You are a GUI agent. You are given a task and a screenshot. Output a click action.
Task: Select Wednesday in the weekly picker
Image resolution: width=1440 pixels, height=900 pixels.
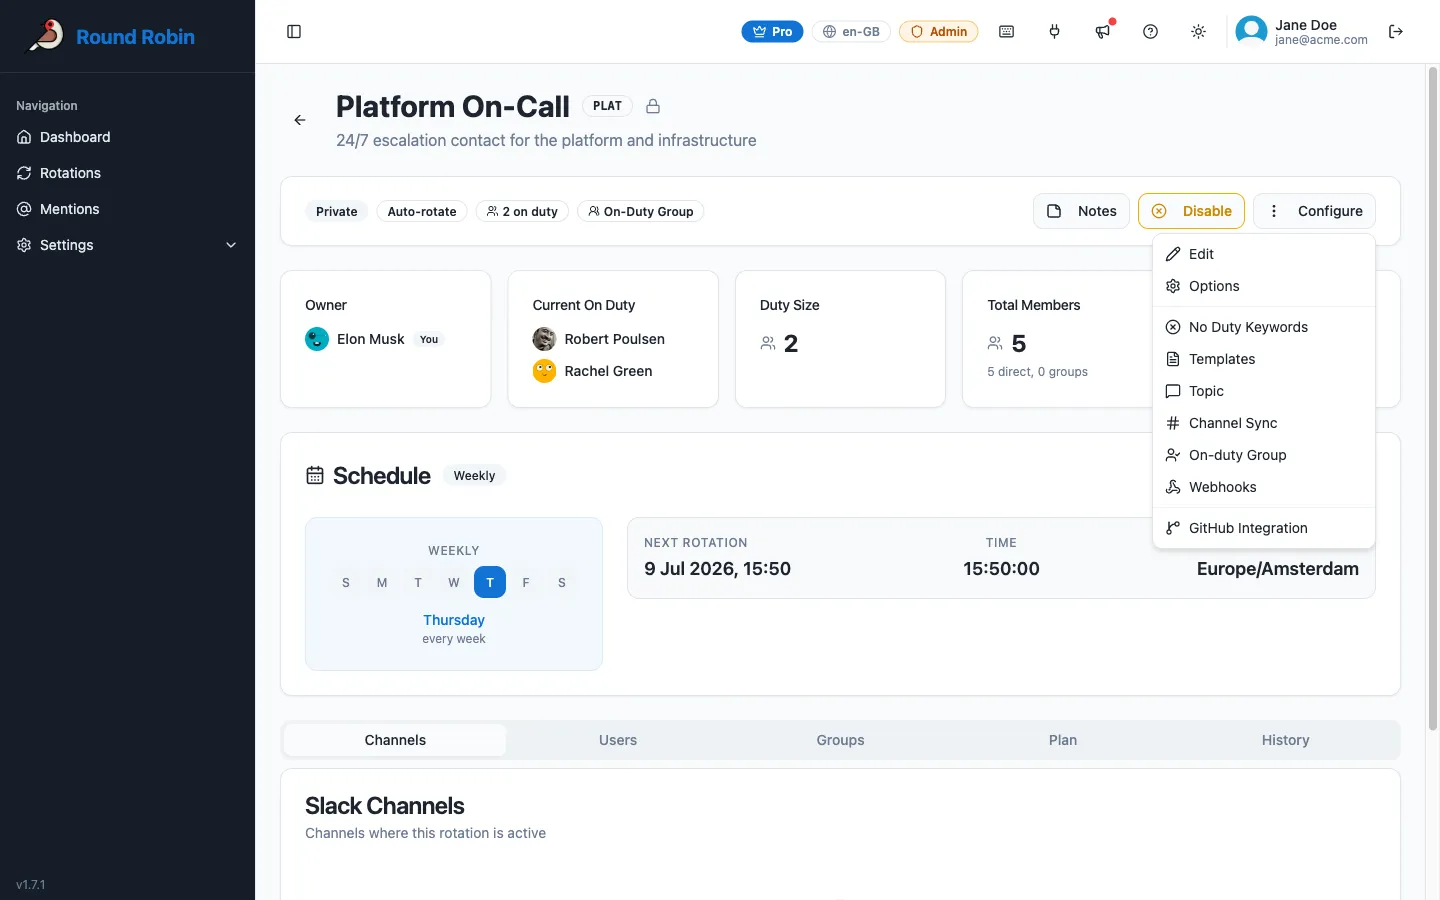pyautogui.click(x=454, y=582)
